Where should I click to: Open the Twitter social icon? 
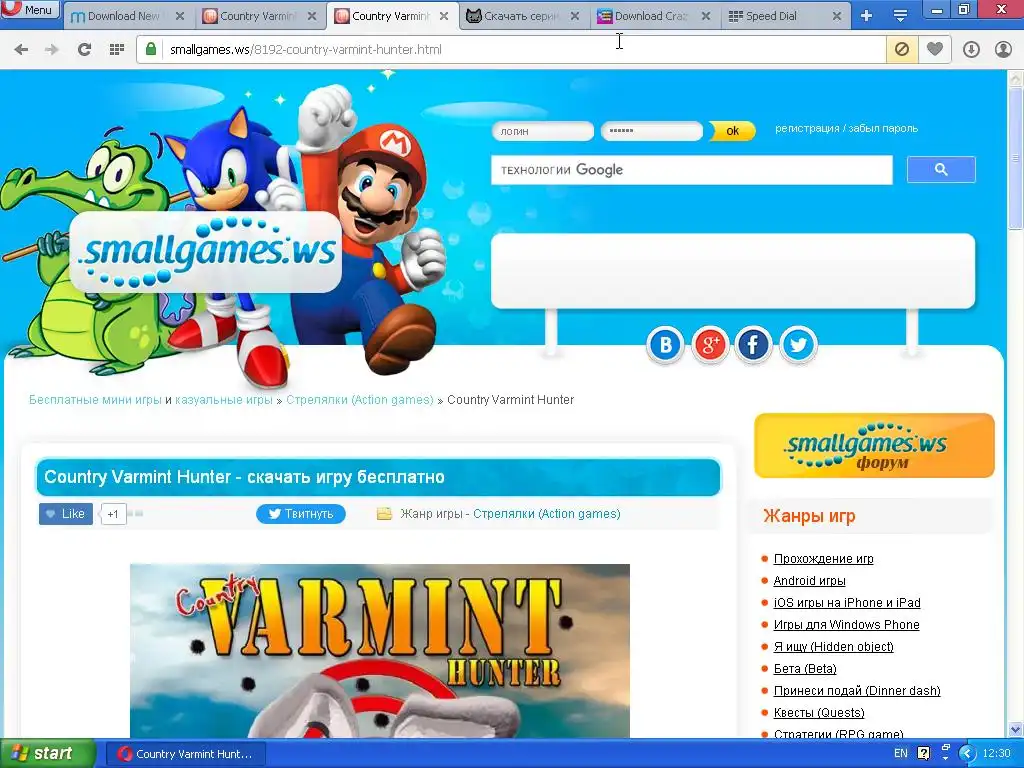pyautogui.click(x=798, y=345)
